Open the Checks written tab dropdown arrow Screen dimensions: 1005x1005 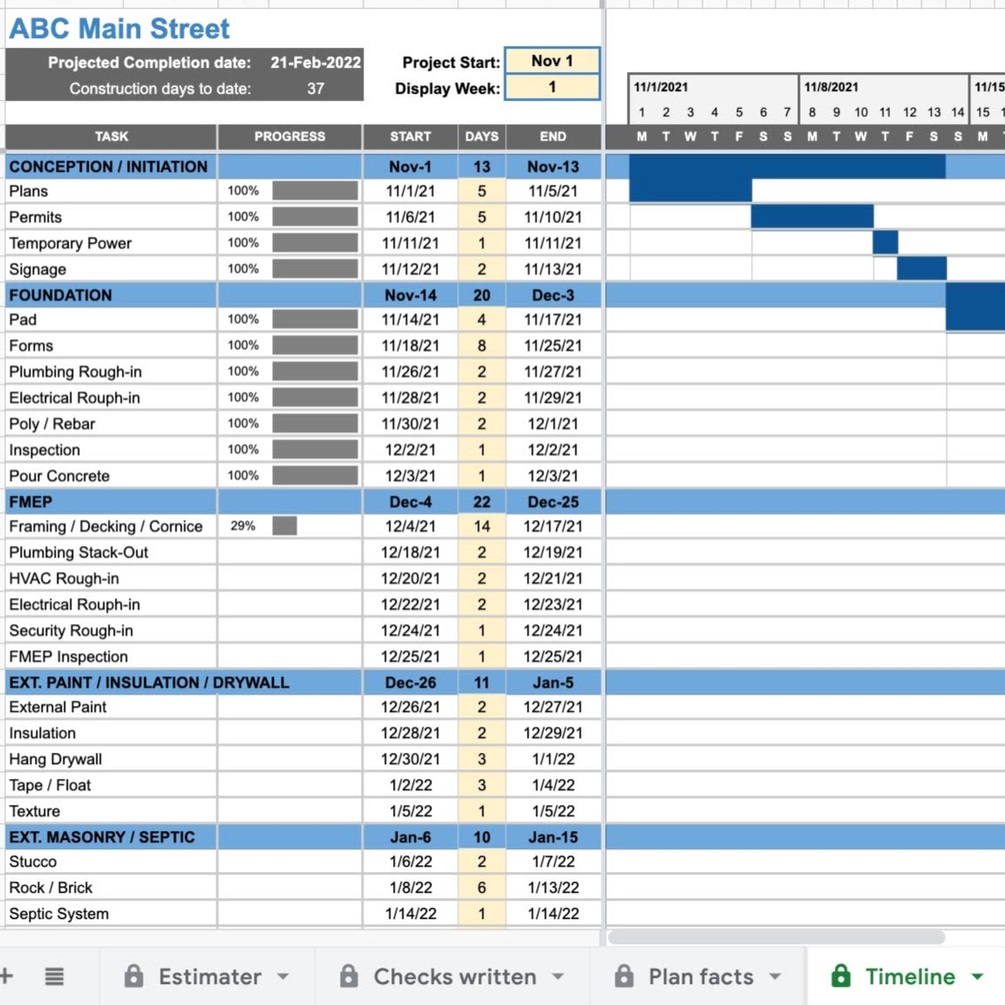pos(558,977)
